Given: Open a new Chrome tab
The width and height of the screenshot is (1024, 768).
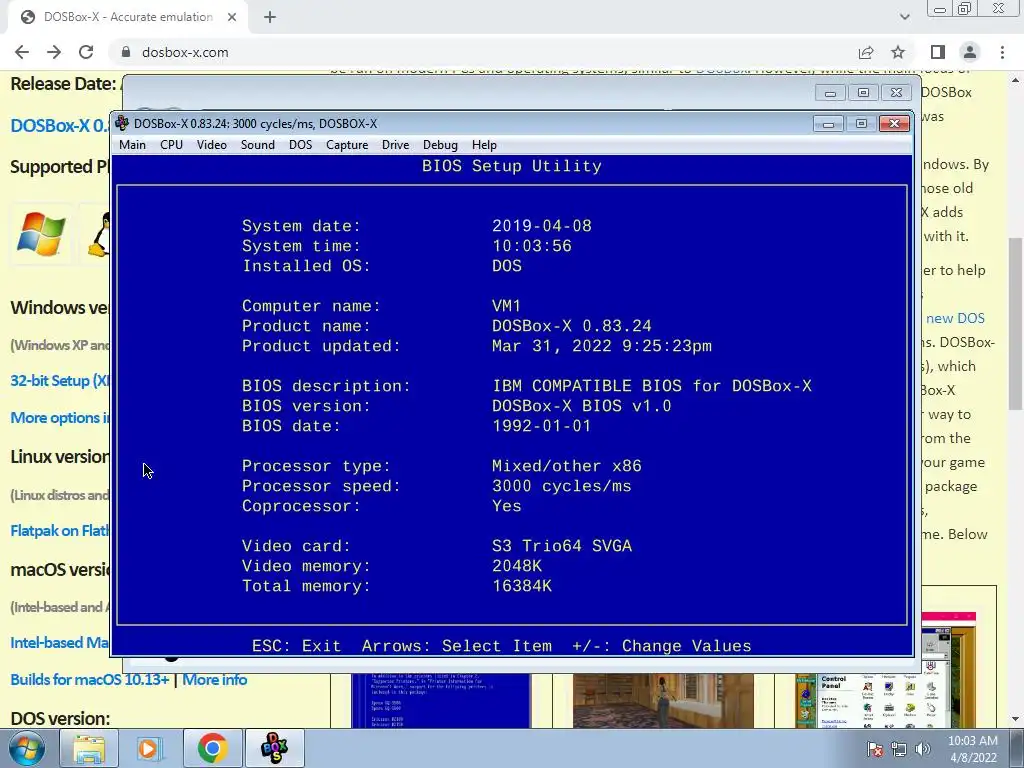Looking at the screenshot, I should tap(270, 17).
